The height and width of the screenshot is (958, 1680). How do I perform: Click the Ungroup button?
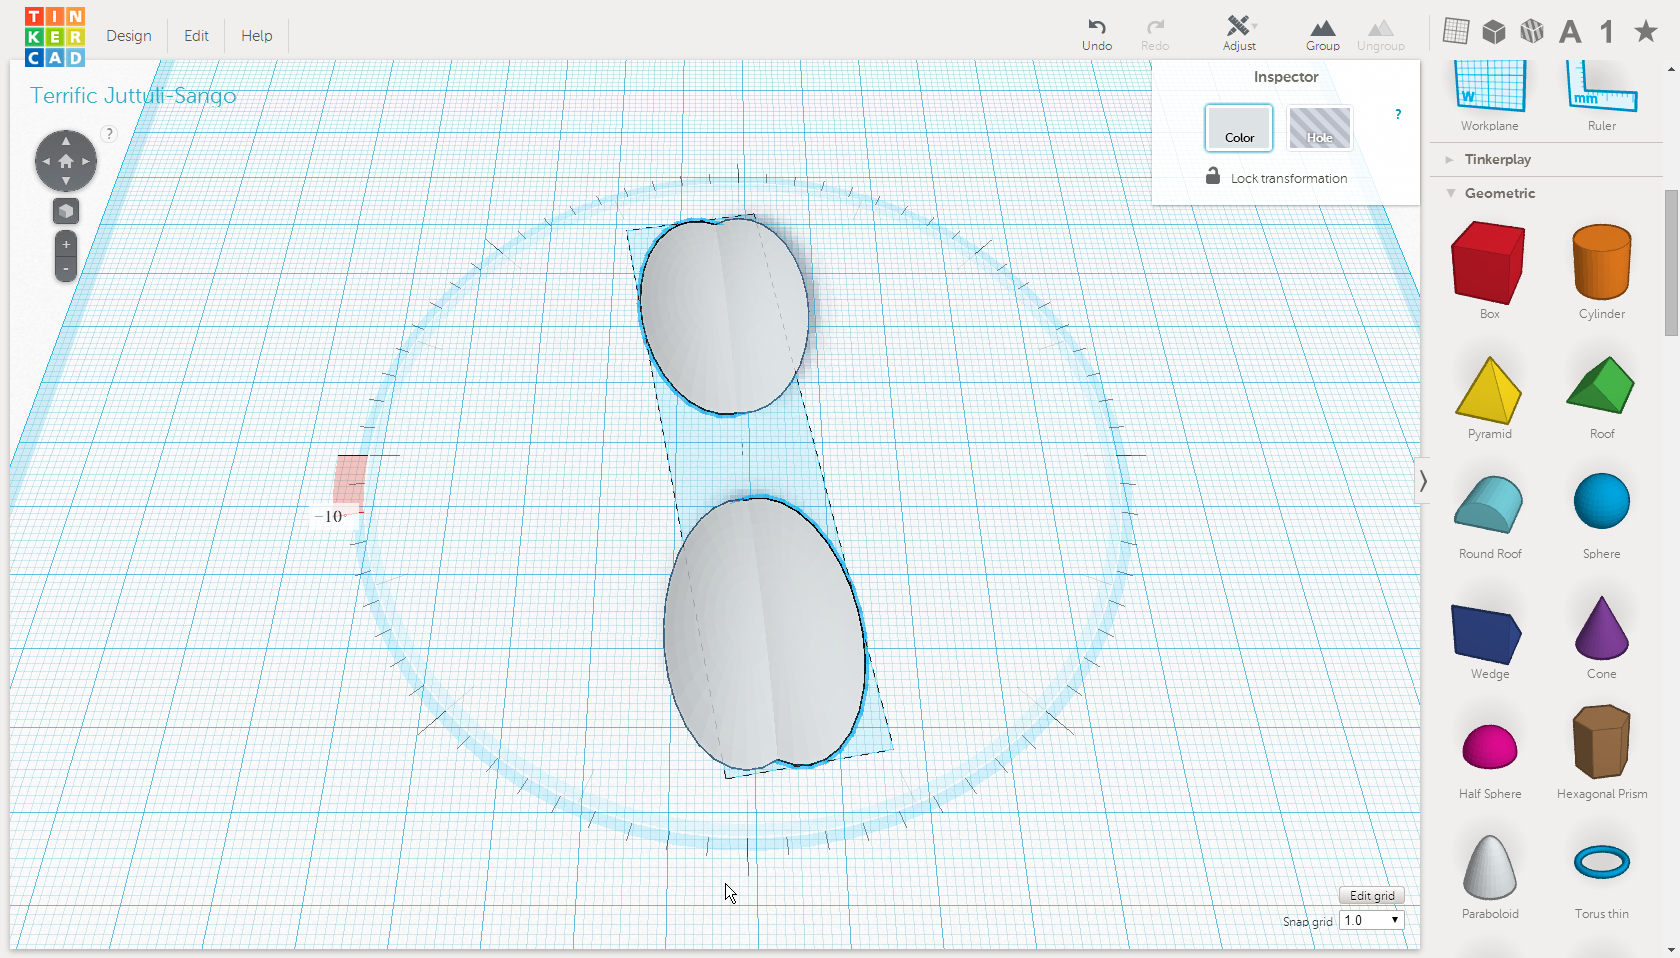[x=1381, y=34]
